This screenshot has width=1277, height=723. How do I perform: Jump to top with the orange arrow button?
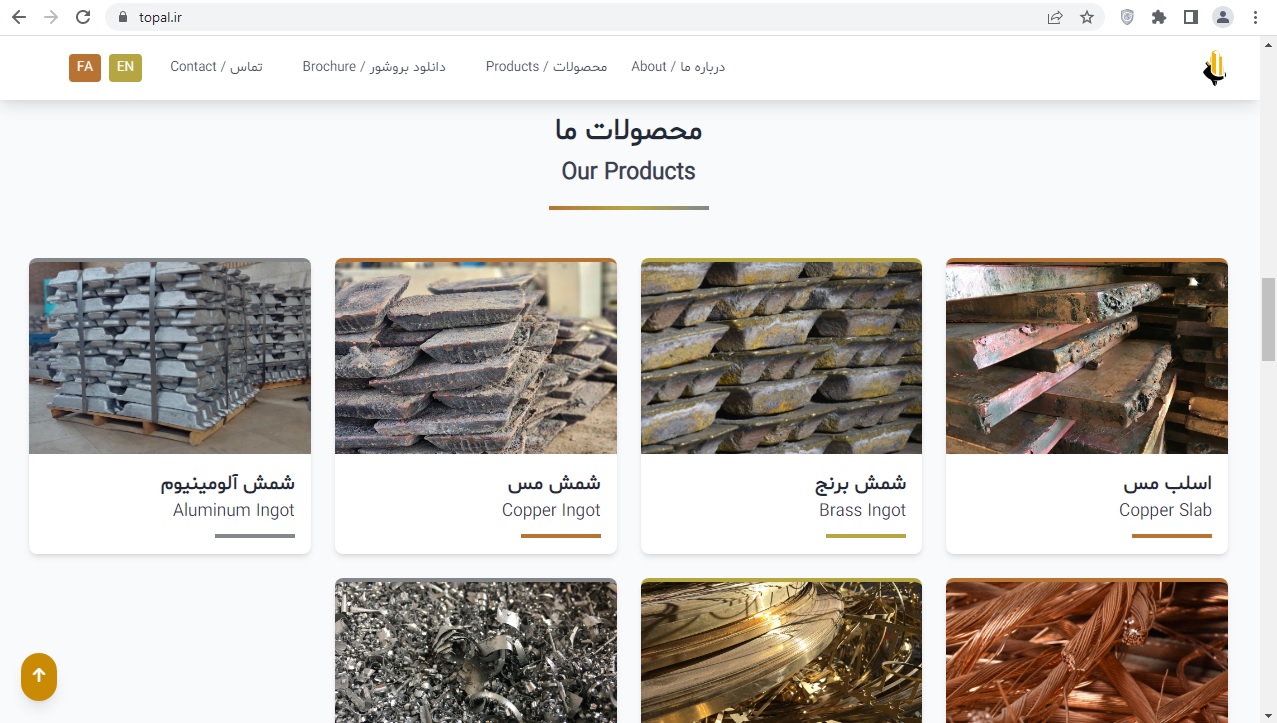39,677
